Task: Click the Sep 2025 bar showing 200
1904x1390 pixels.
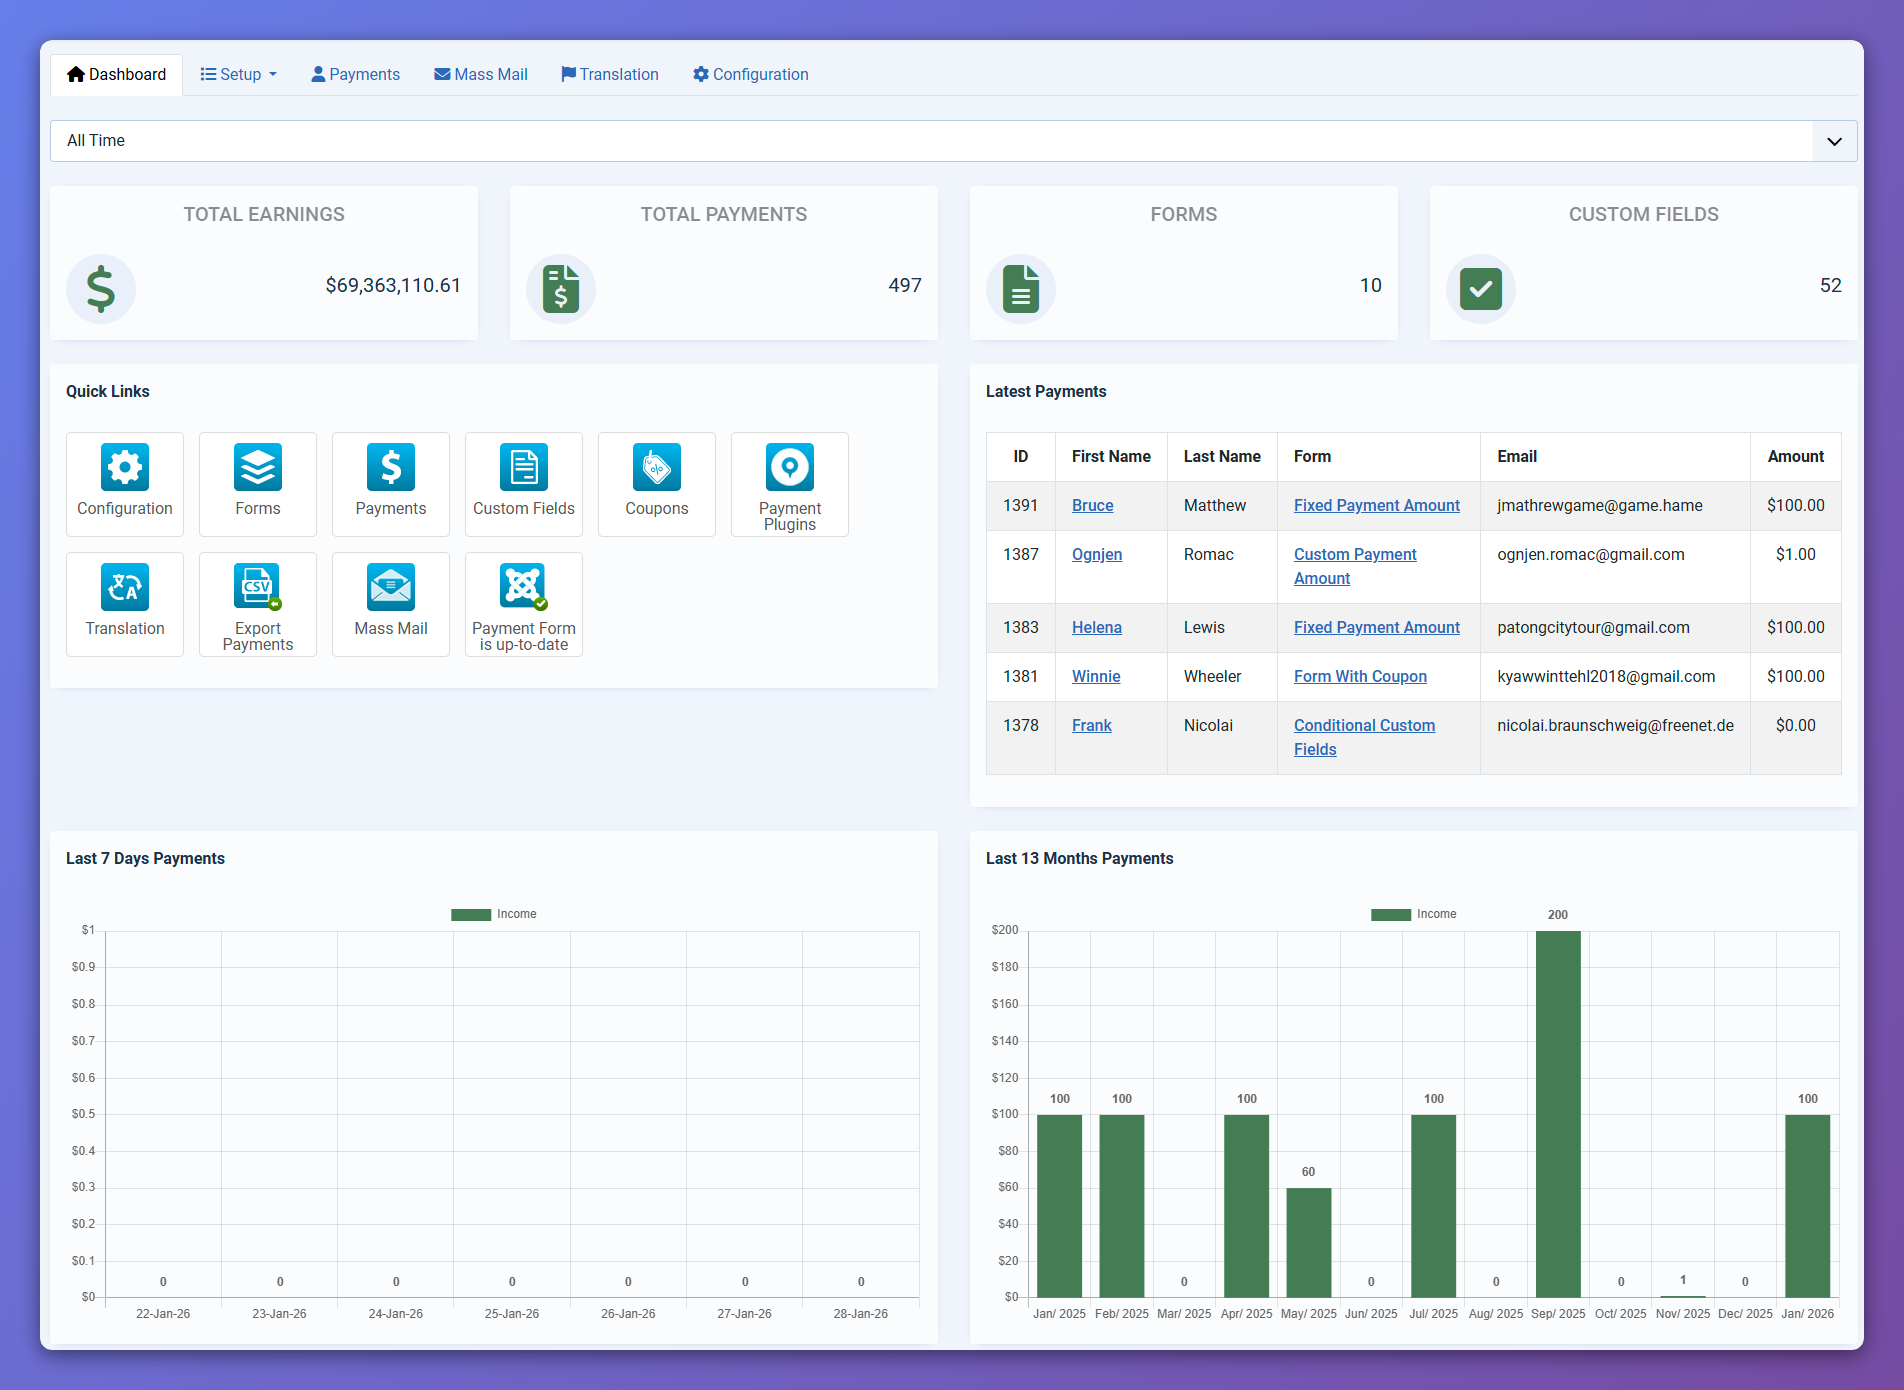Action: click(x=1558, y=1114)
